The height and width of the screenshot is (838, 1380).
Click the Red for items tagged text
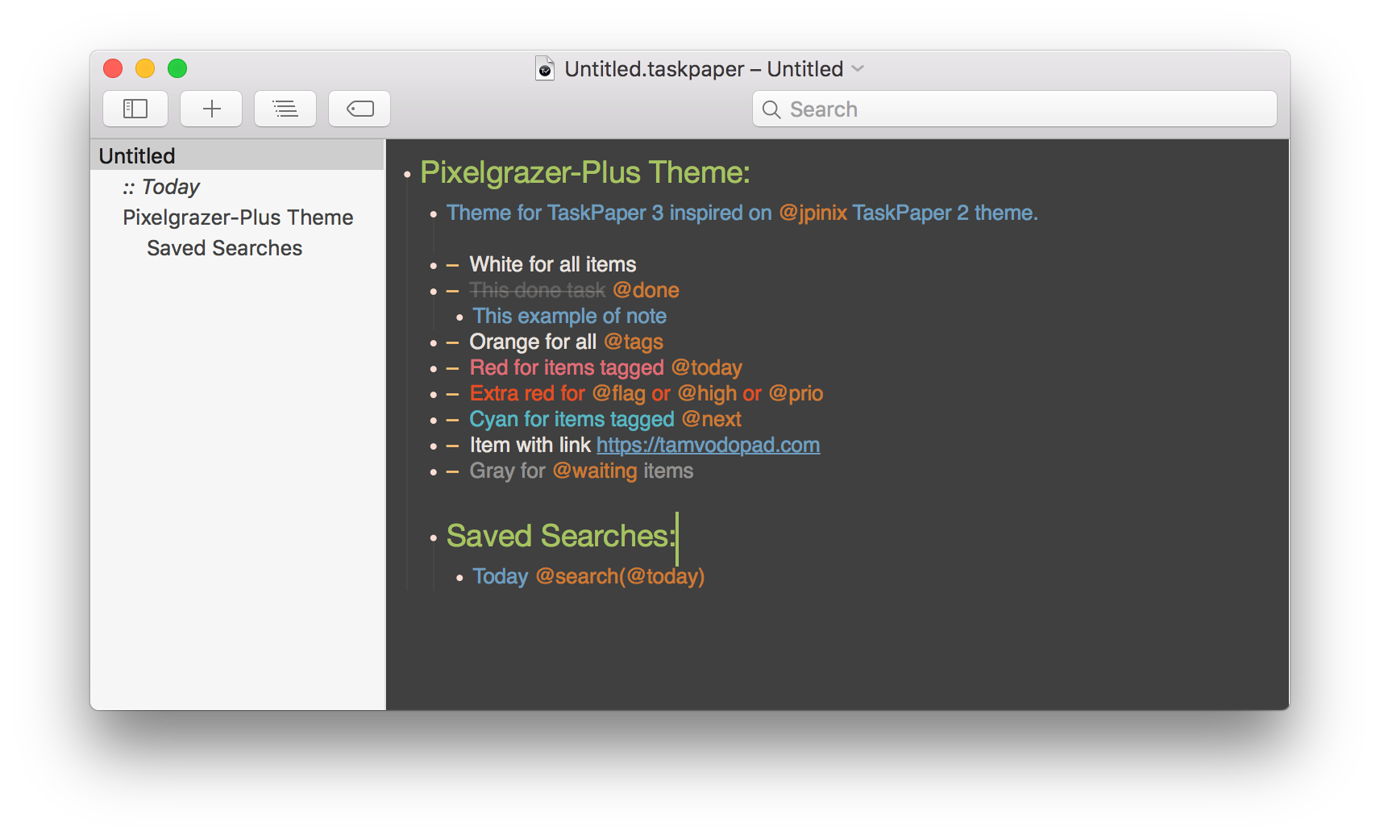point(567,368)
